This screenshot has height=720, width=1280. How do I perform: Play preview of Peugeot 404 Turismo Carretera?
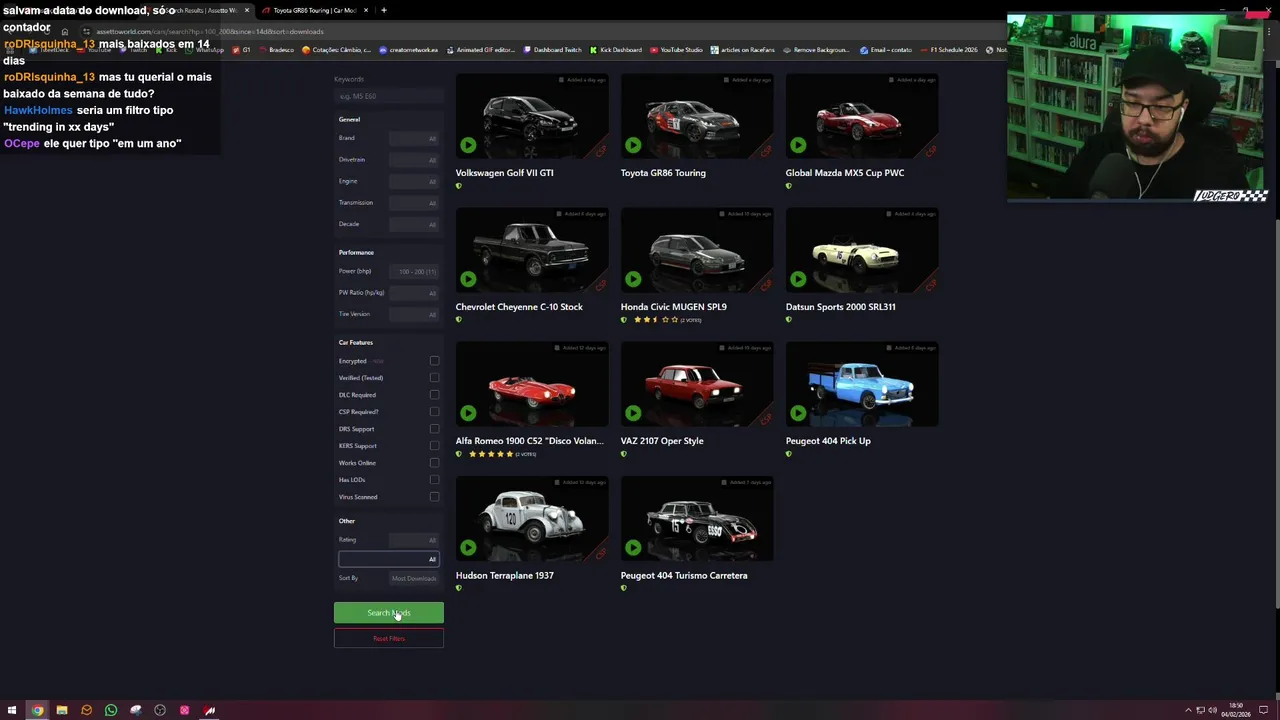[x=633, y=547]
